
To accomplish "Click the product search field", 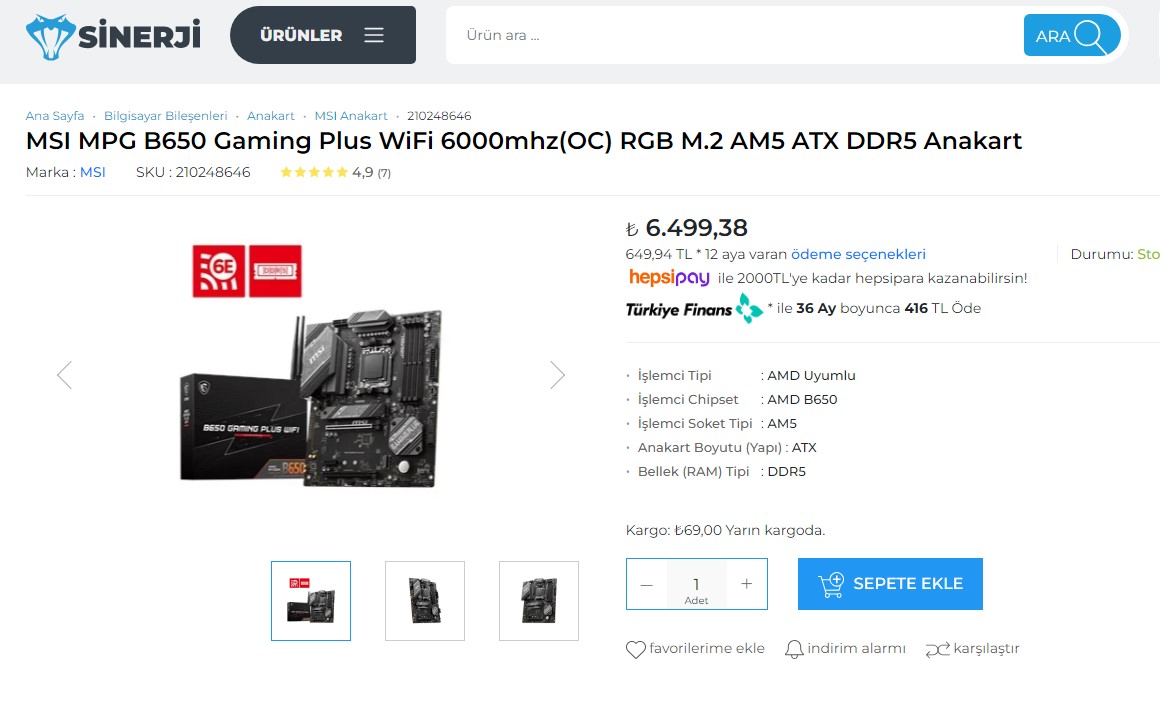I will pos(732,35).
